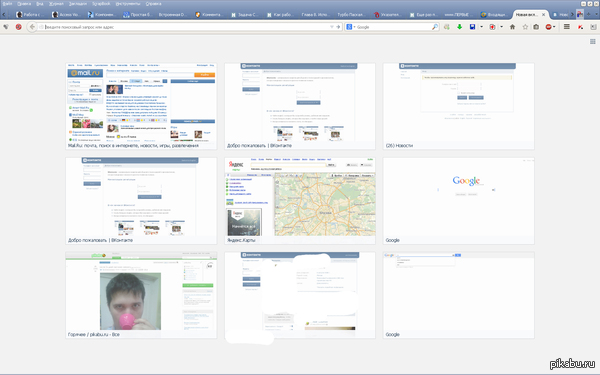Click the Go arrow in the address bar
The width and height of the screenshot is (600, 375).
(338, 27)
